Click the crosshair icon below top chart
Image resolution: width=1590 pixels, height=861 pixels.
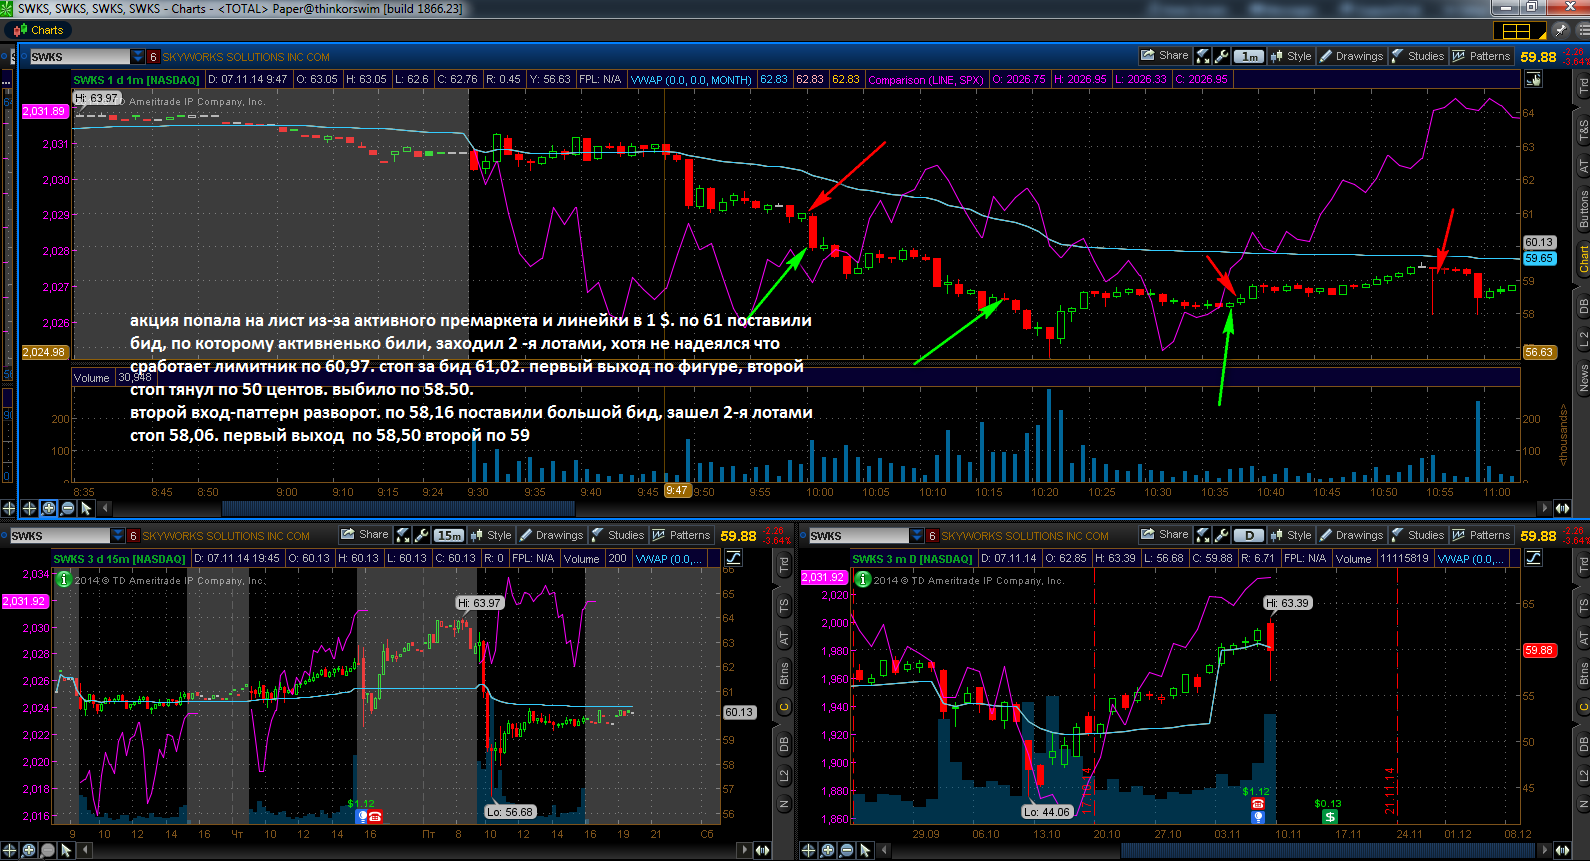[x=29, y=508]
